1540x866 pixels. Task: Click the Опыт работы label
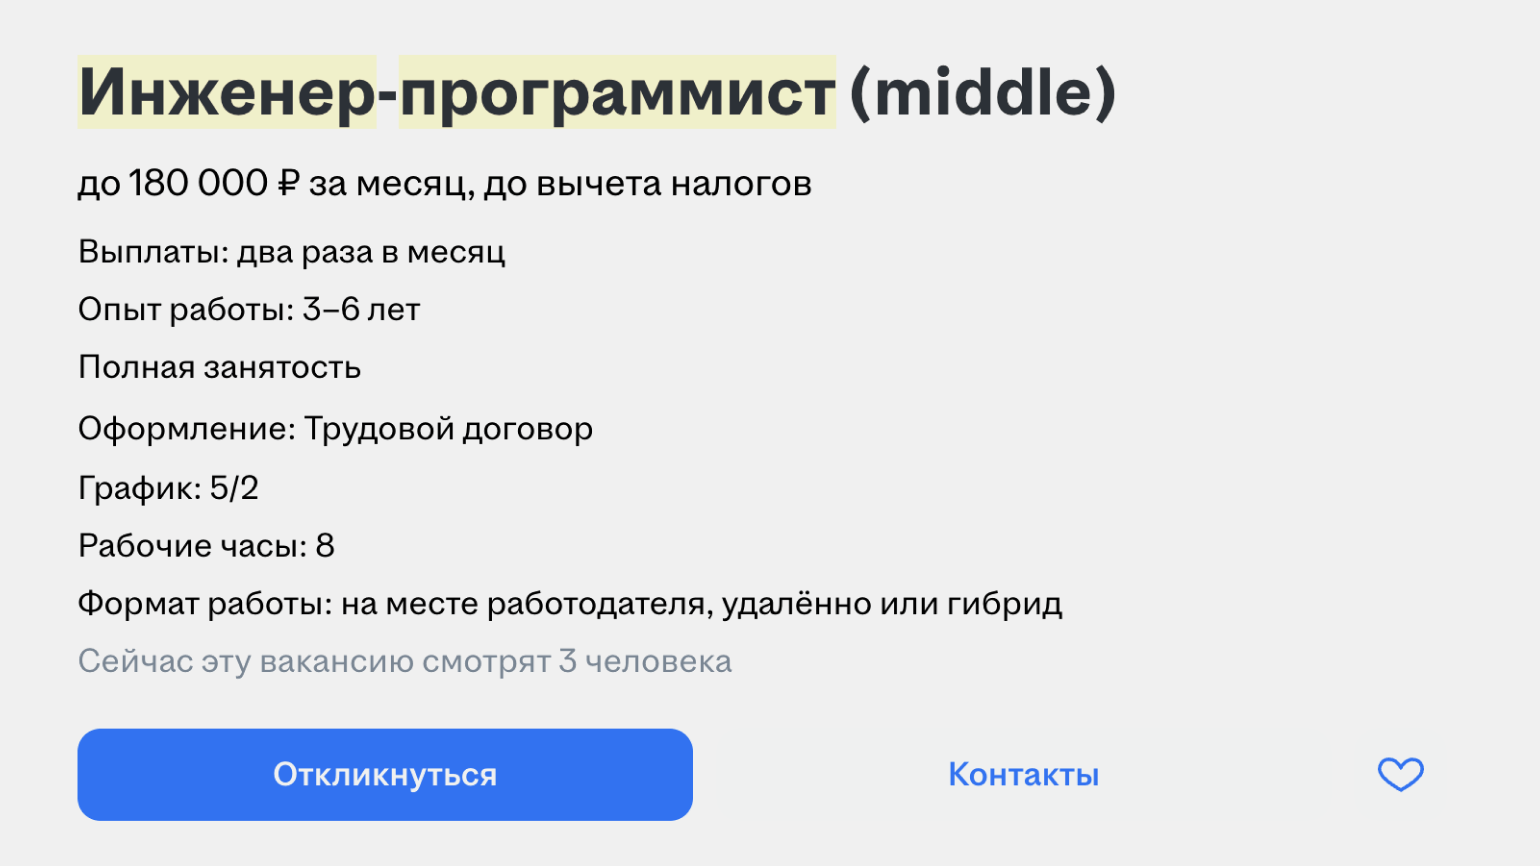tap(185, 310)
